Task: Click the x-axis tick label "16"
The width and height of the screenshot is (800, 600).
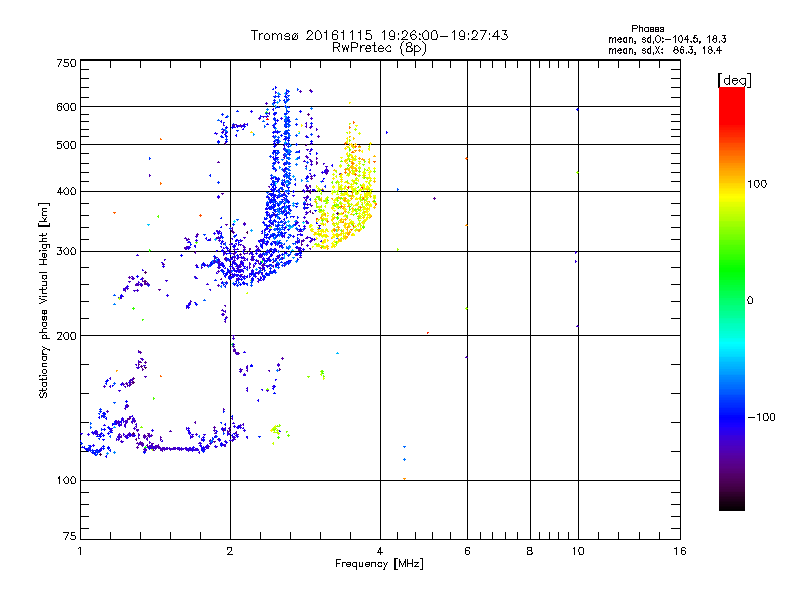Action: click(680, 551)
